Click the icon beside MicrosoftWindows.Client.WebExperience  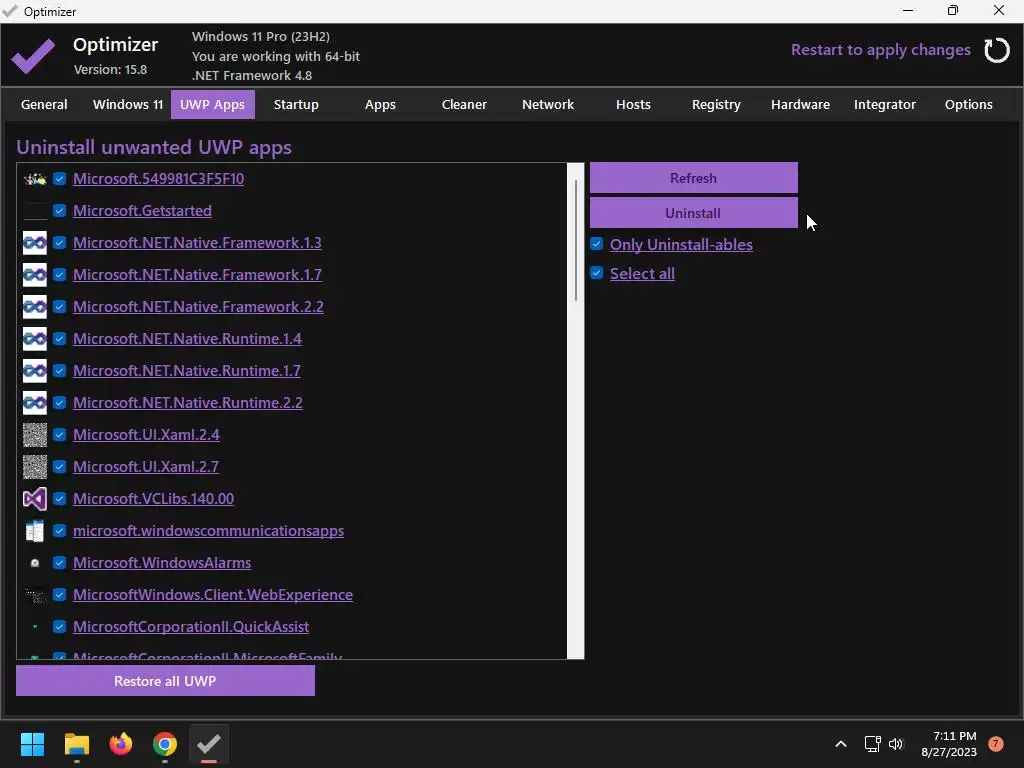click(35, 595)
